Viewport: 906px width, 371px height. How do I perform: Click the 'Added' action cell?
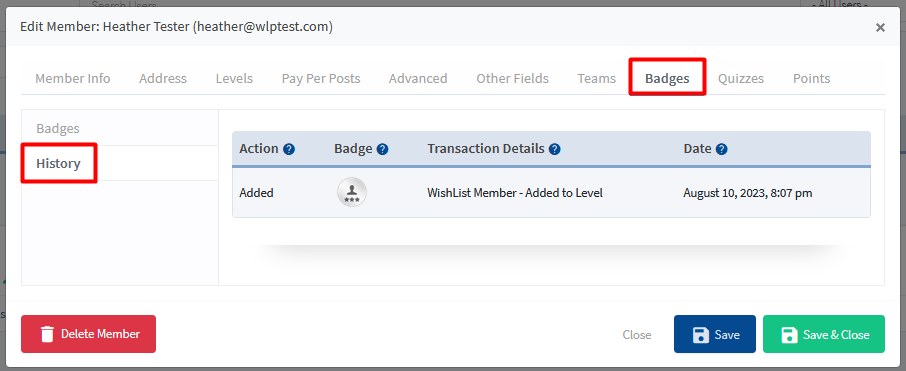(x=257, y=193)
